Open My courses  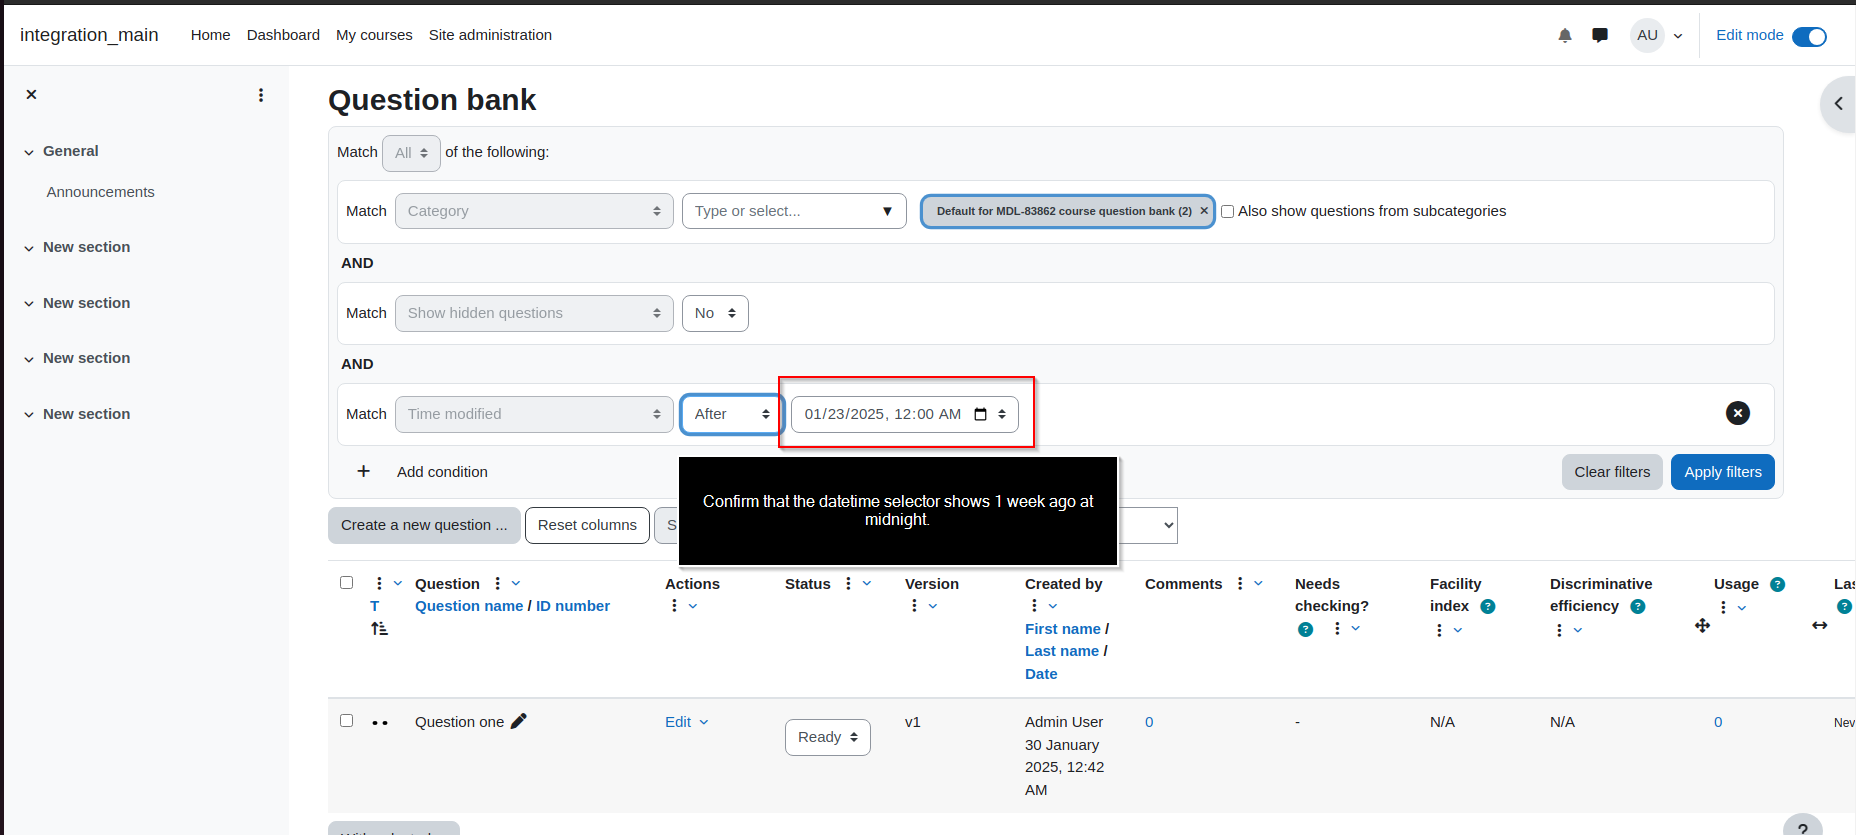[x=374, y=35]
